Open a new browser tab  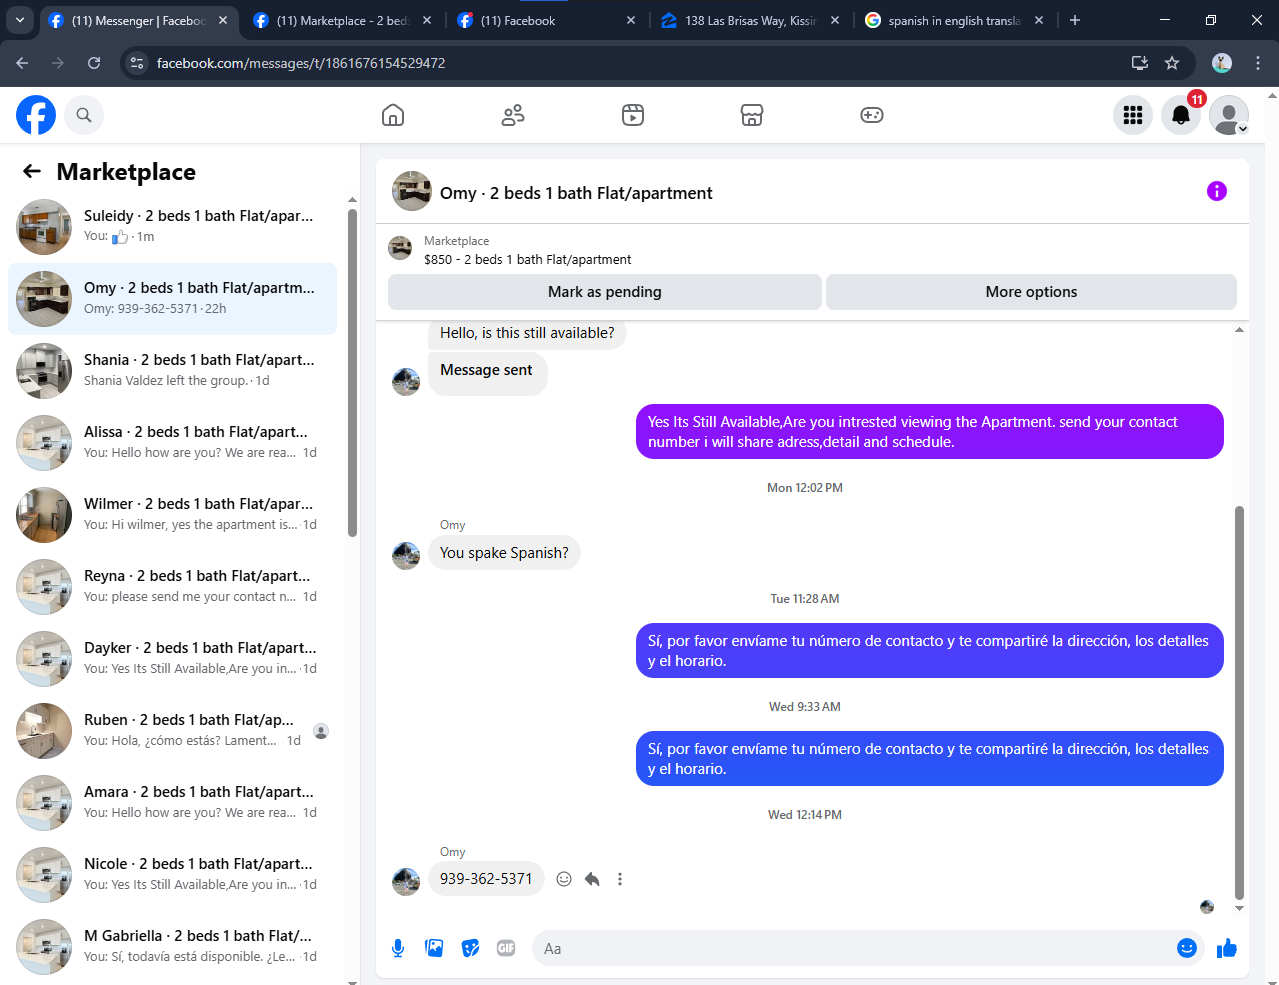click(x=1075, y=20)
